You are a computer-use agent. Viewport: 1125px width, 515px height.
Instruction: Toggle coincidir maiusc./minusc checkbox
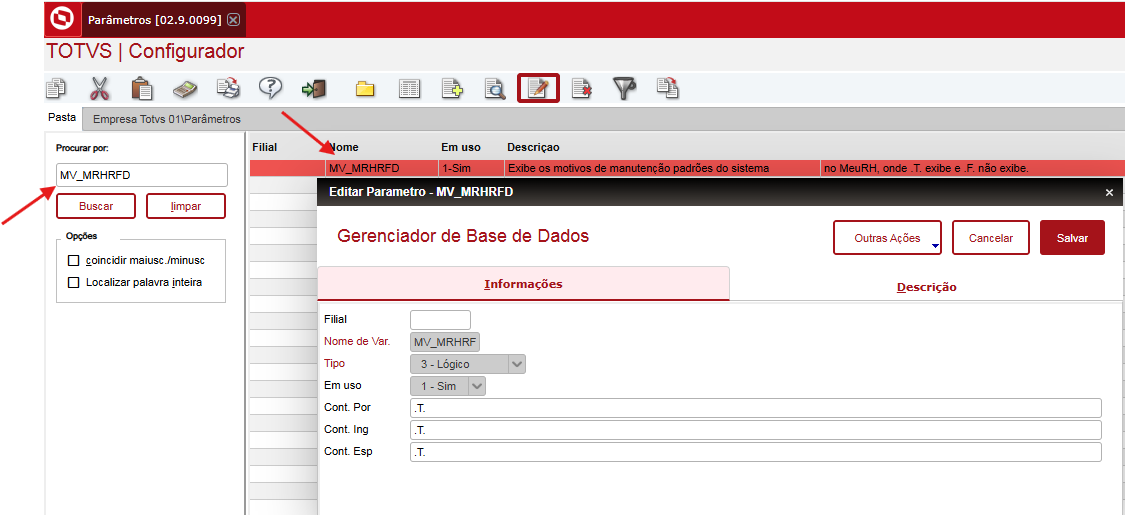(x=73, y=260)
